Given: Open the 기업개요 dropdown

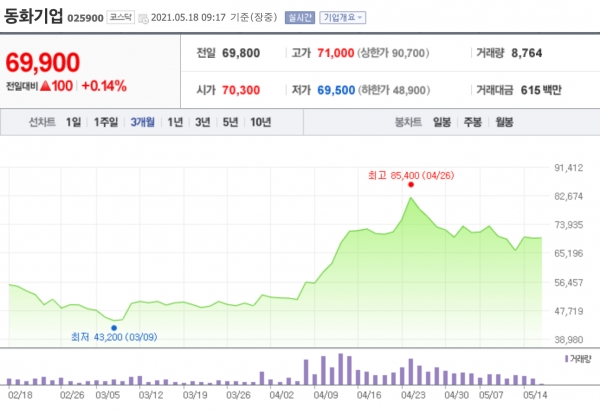Looking at the screenshot, I should (342, 18).
